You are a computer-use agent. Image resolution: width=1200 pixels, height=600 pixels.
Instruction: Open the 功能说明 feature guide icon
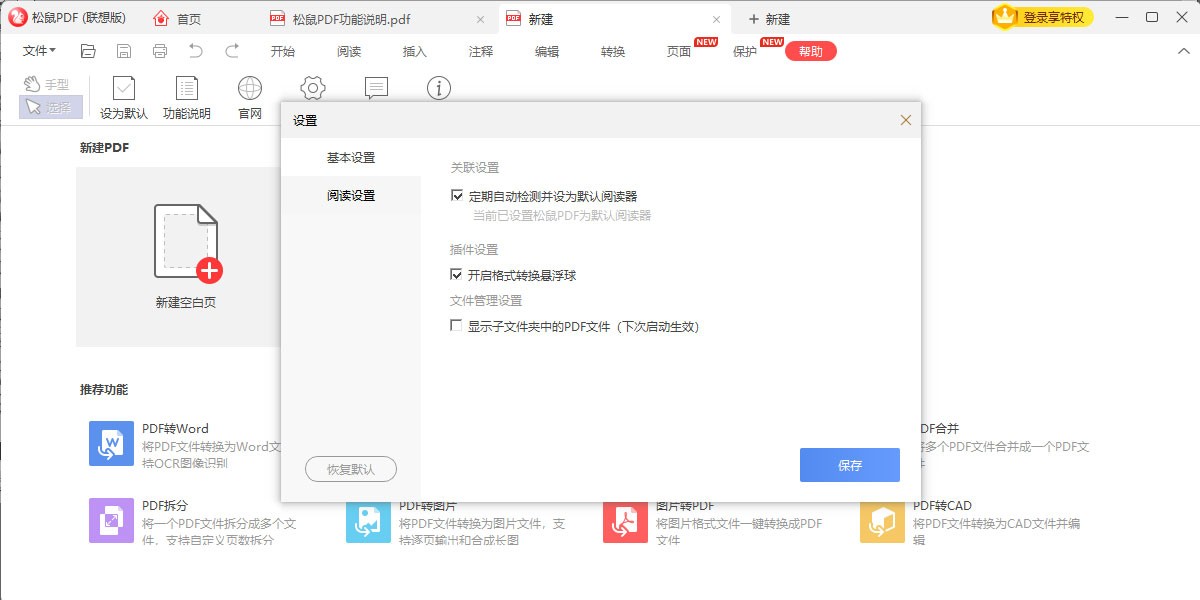tap(186, 94)
